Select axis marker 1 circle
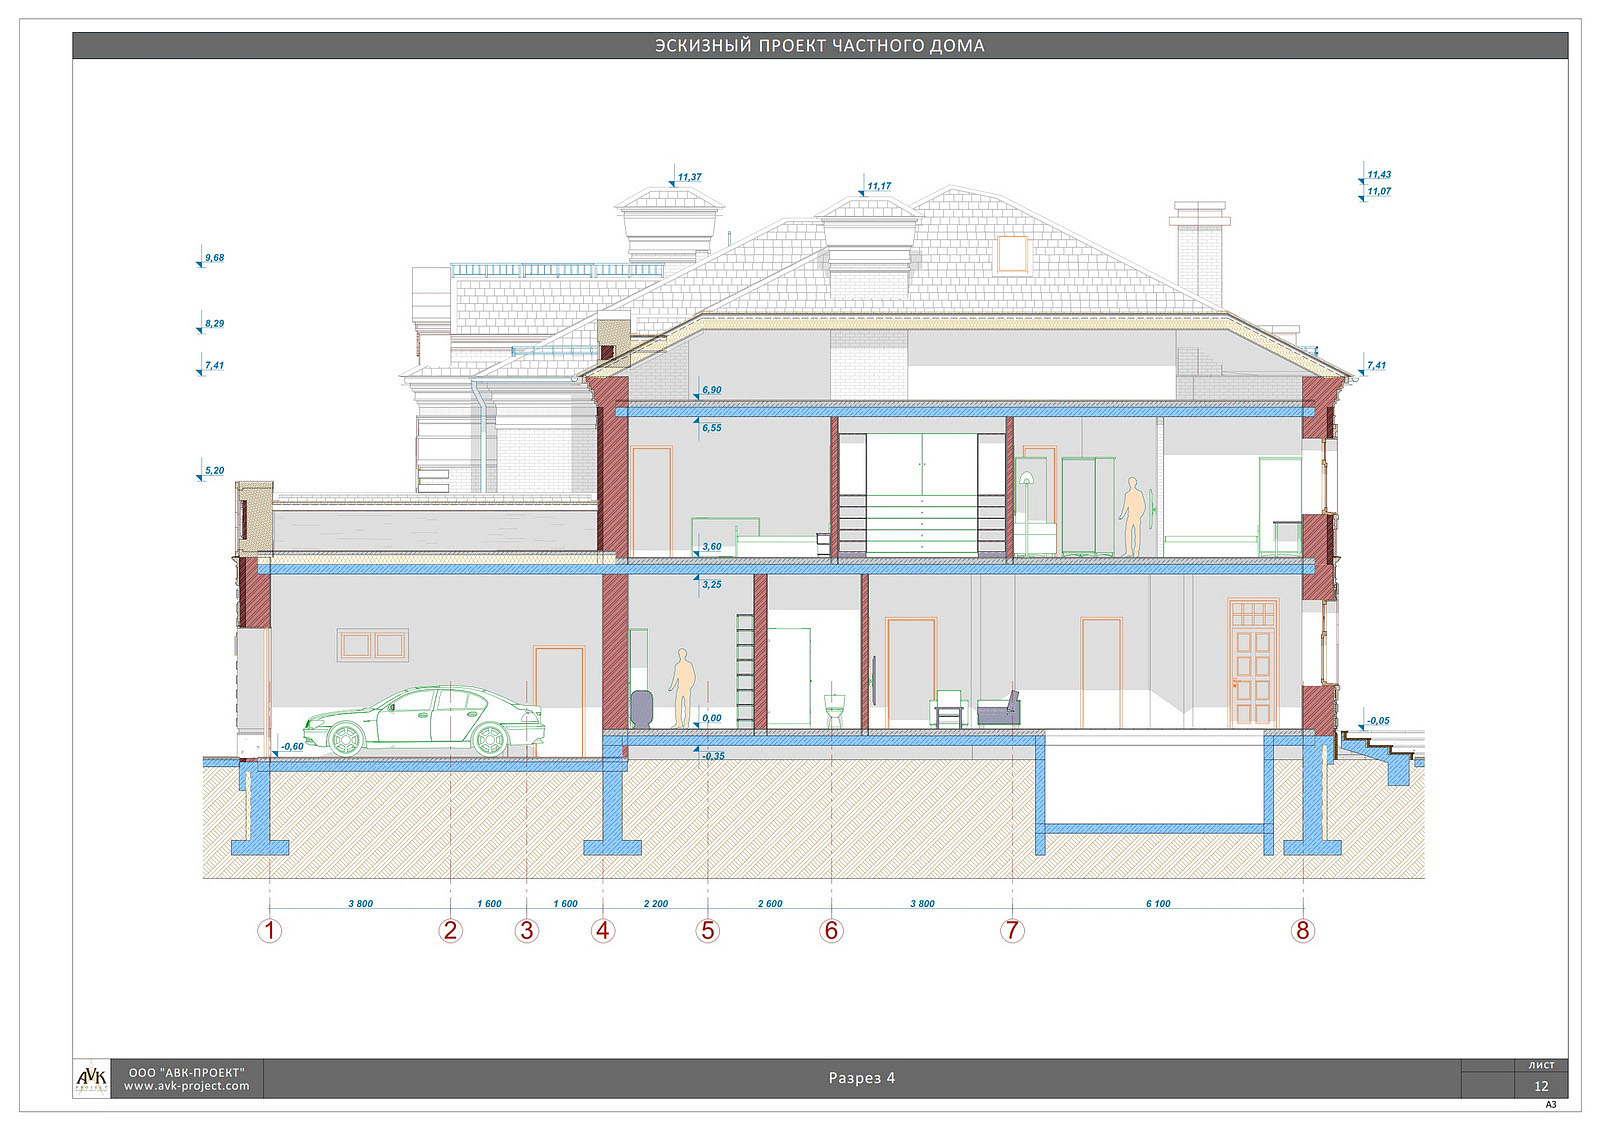Viewport: 1600px width, 1131px height. [x=270, y=931]
